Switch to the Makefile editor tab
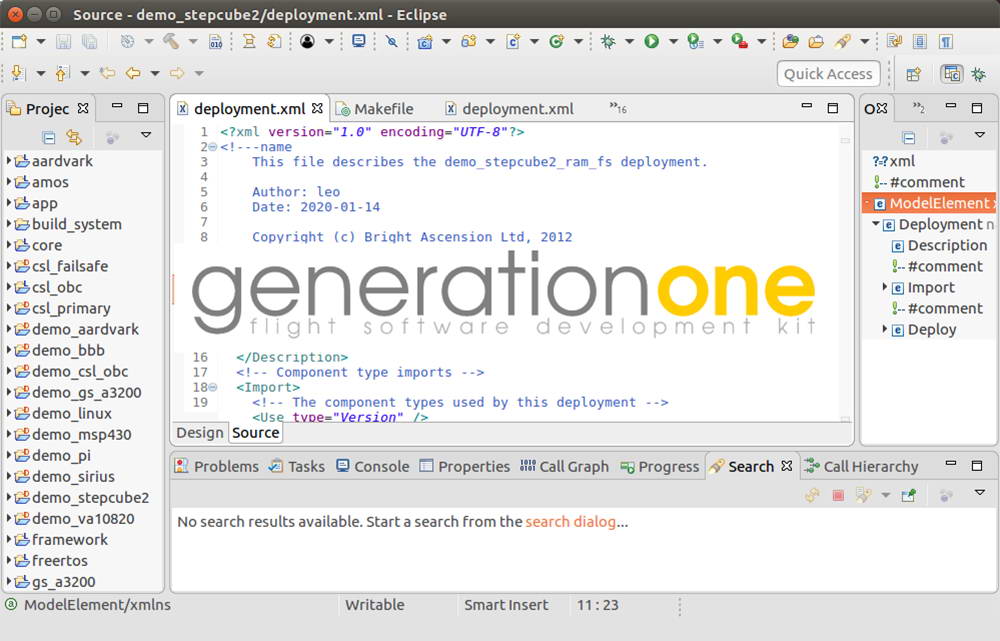 tap(375, 109)
